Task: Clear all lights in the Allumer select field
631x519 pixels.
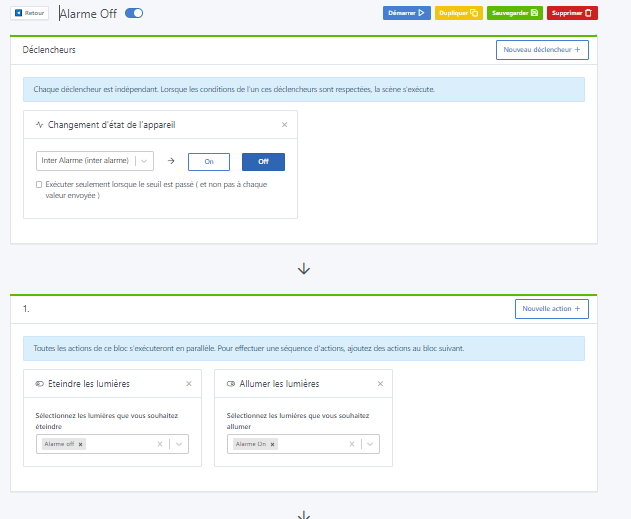Action: (x=351, y=444)
